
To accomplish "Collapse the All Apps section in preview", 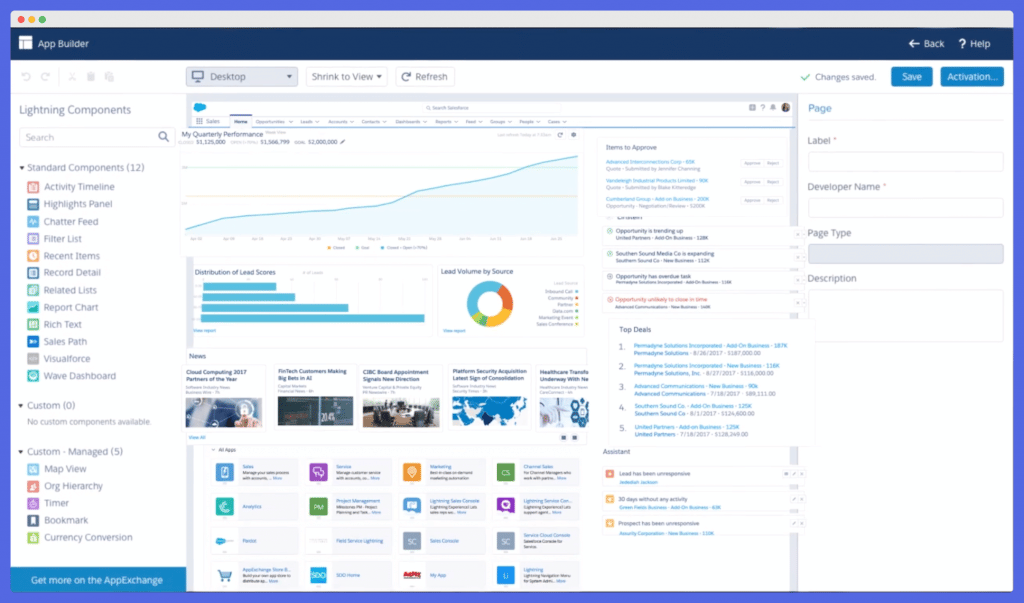I will (x=213, y=449).
